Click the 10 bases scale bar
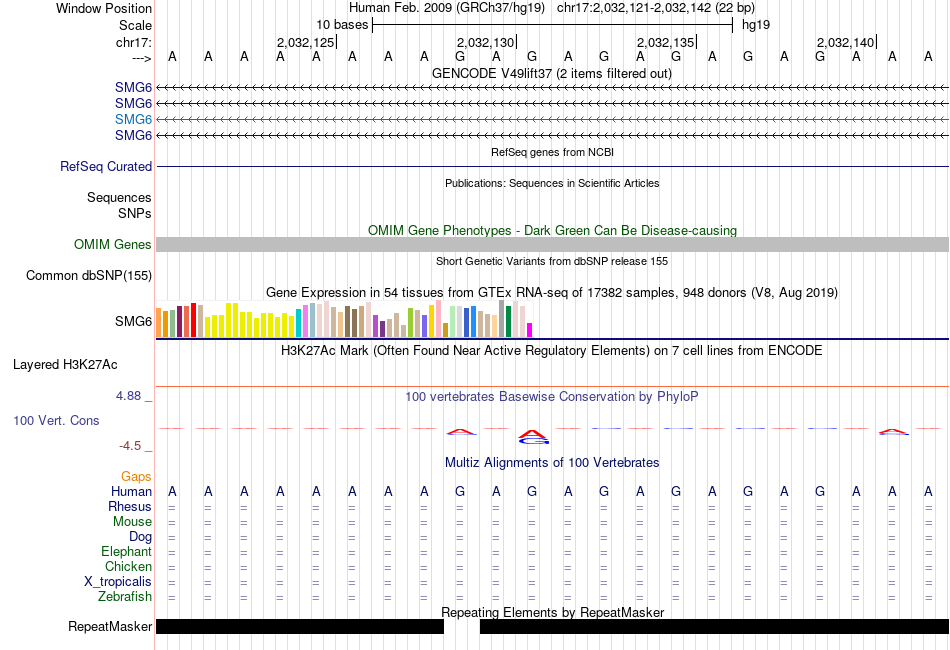The height and width of the screenshot is (650, 950). point(553,25)
